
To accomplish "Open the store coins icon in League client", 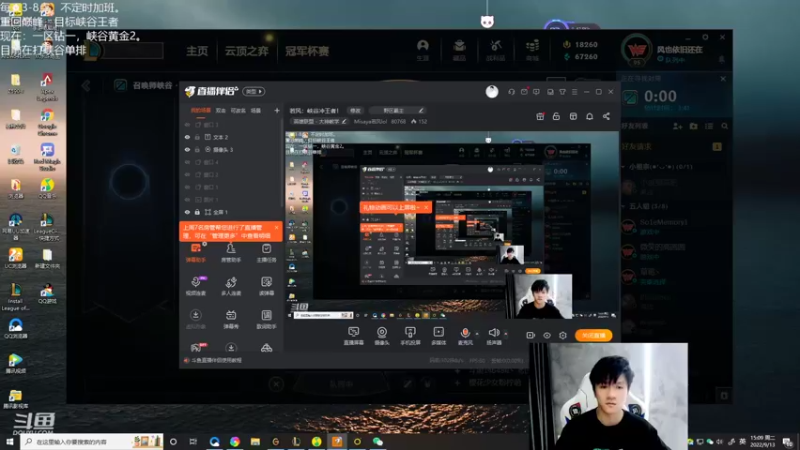I will 532,49.
